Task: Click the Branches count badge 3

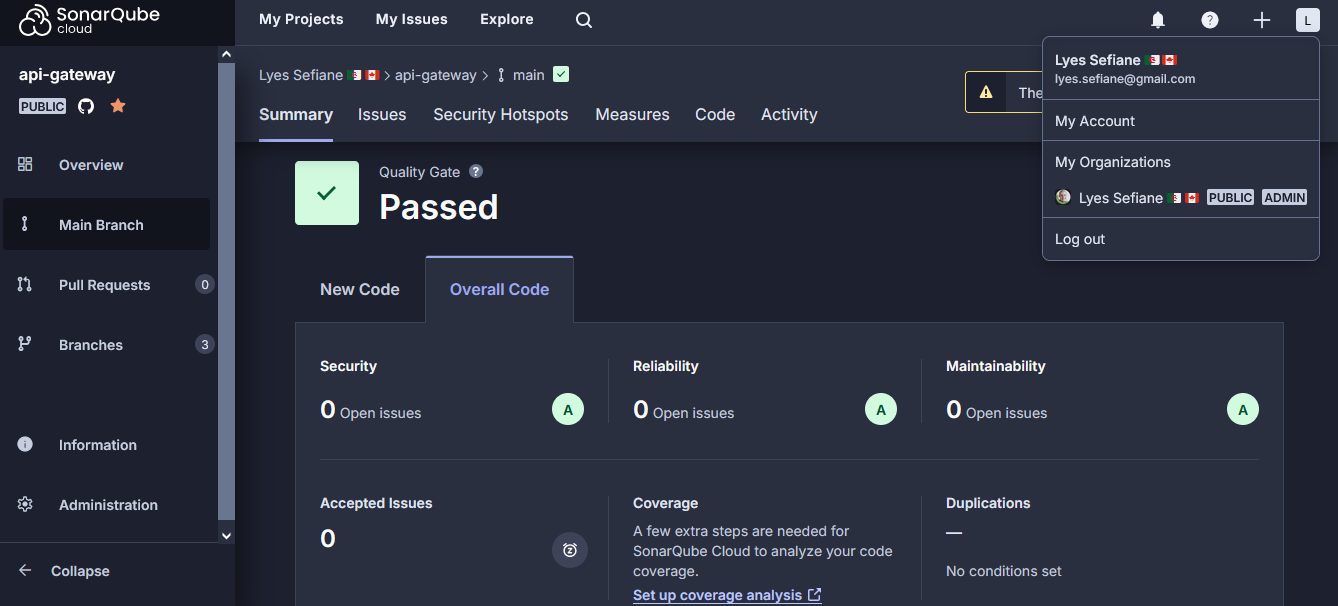Action: click(205, 345)
